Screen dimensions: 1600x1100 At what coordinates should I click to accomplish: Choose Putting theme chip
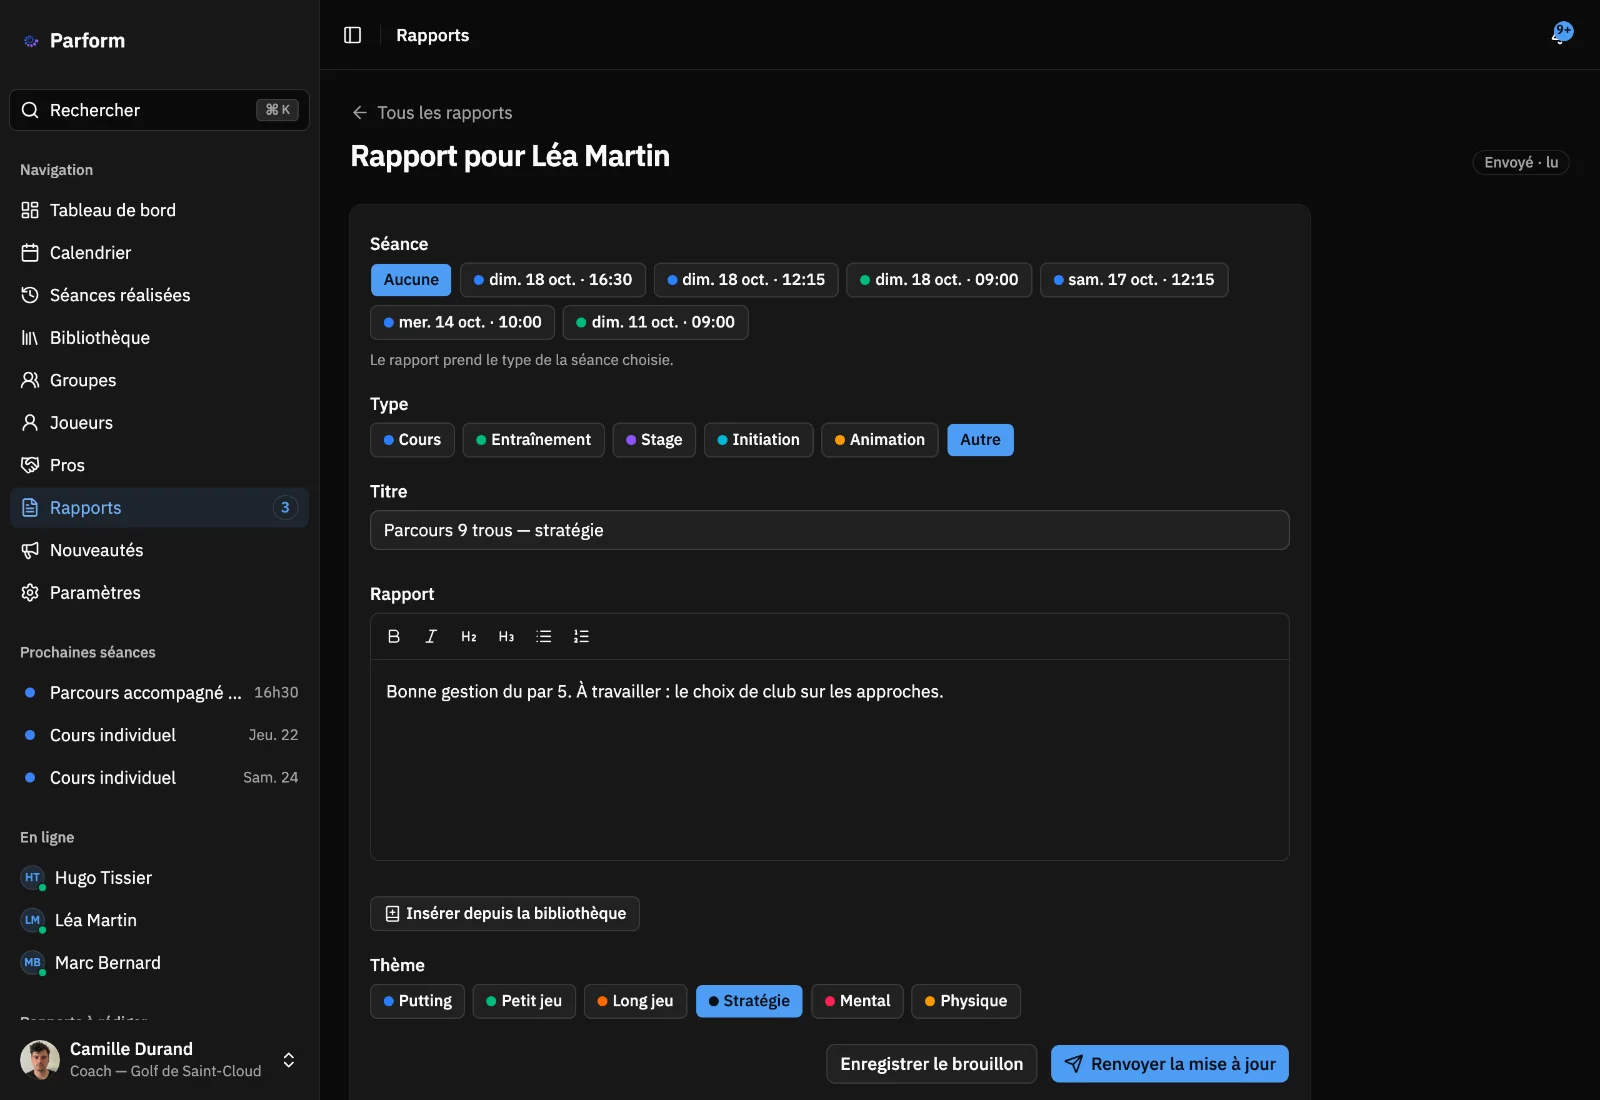point(417,1001)
